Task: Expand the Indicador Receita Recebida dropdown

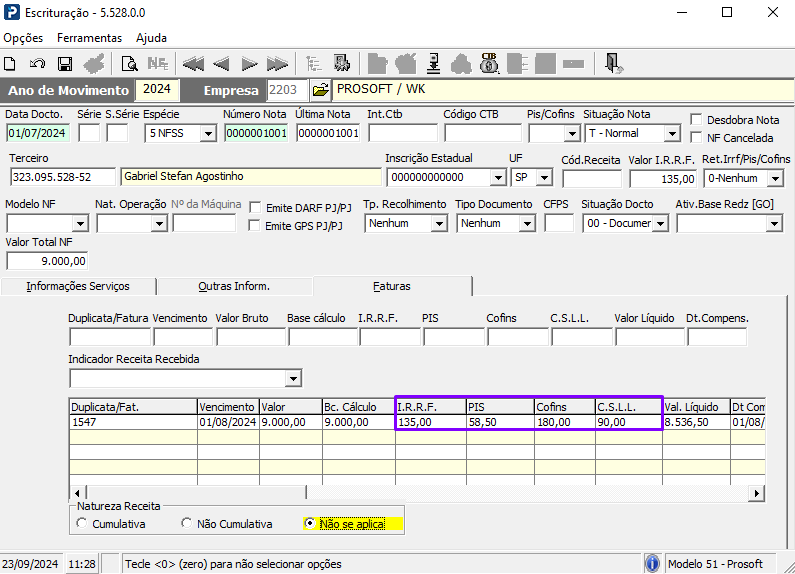Action: [x=293, y=378]
